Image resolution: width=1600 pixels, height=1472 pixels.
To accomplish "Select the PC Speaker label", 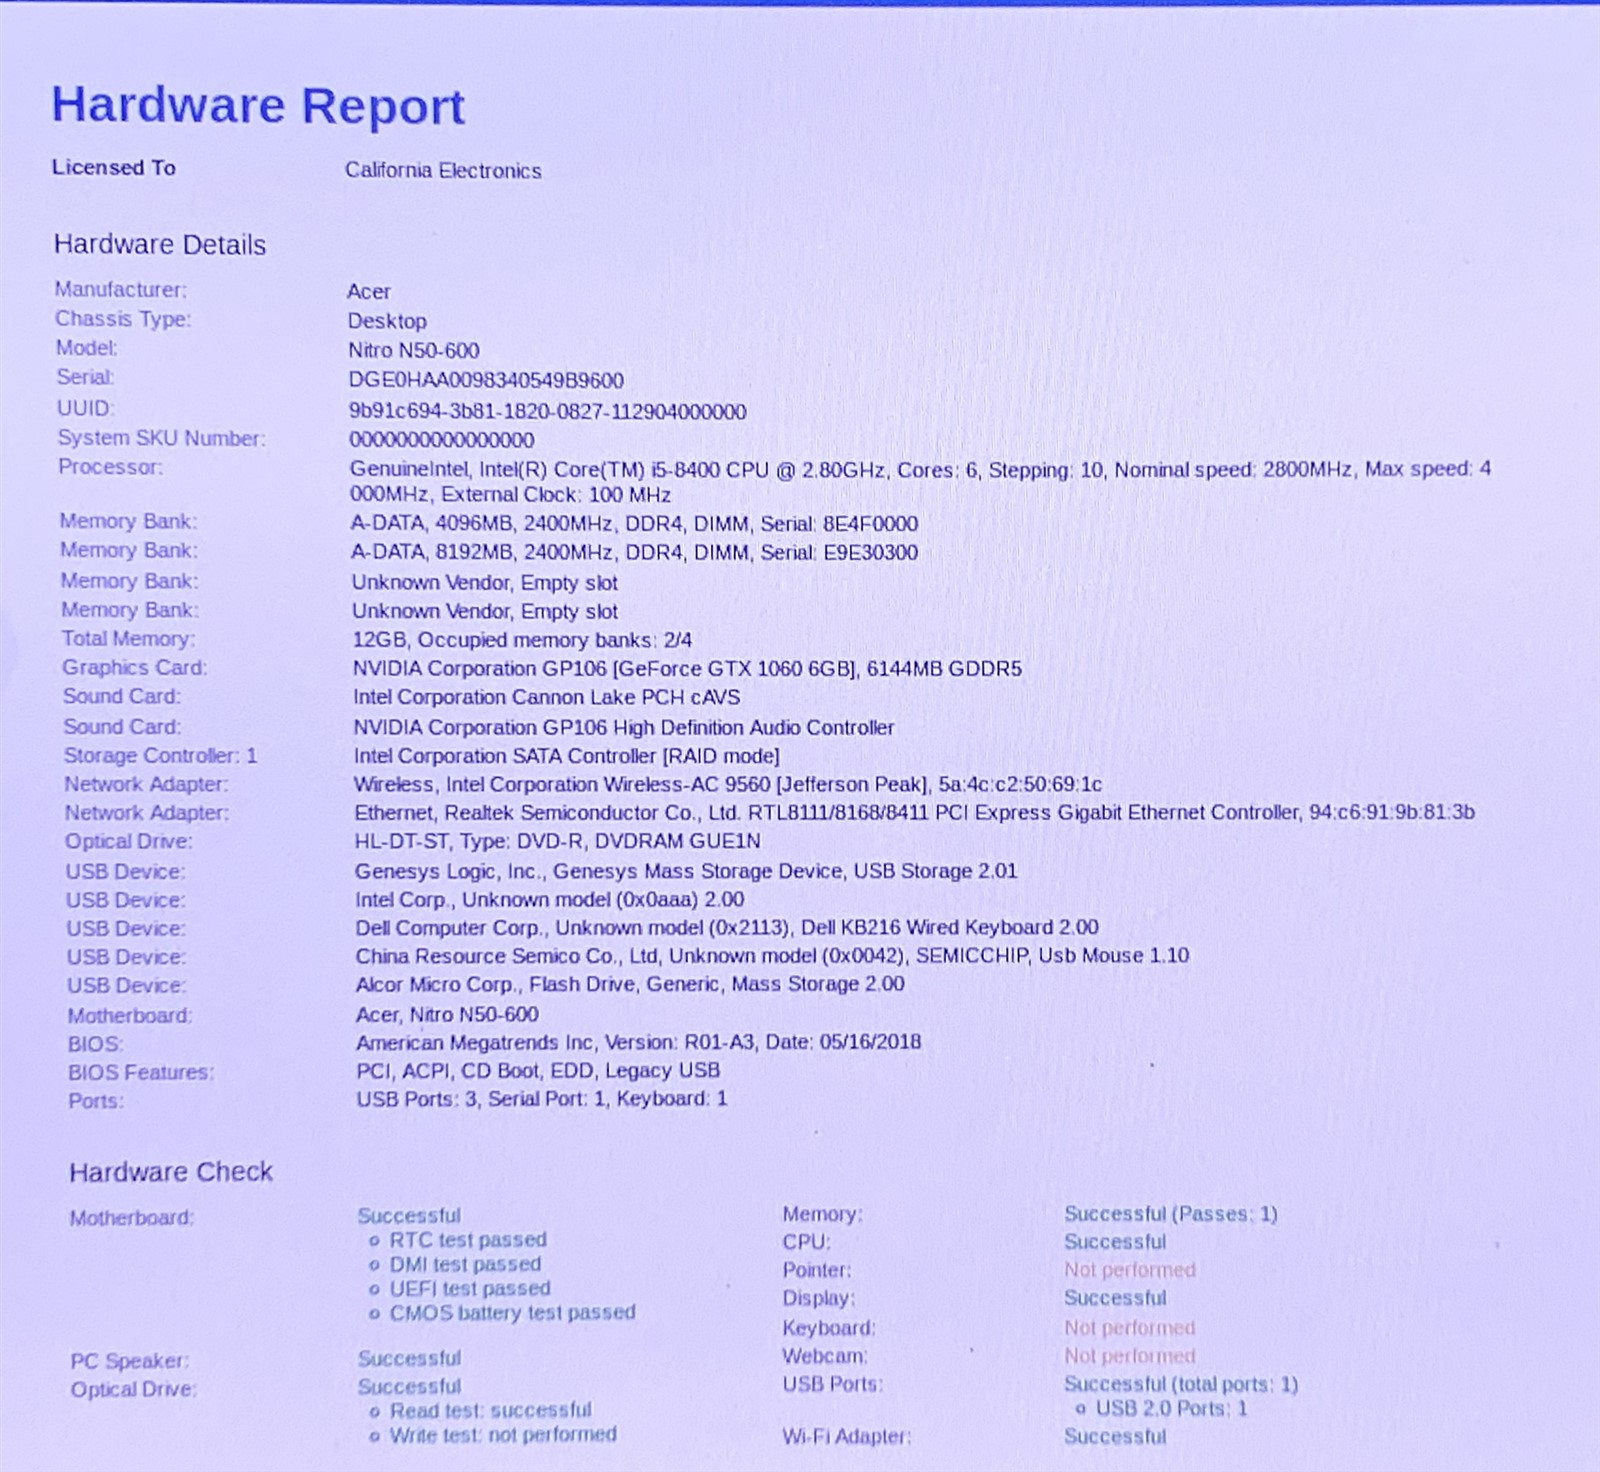I will coord(129,1360).
